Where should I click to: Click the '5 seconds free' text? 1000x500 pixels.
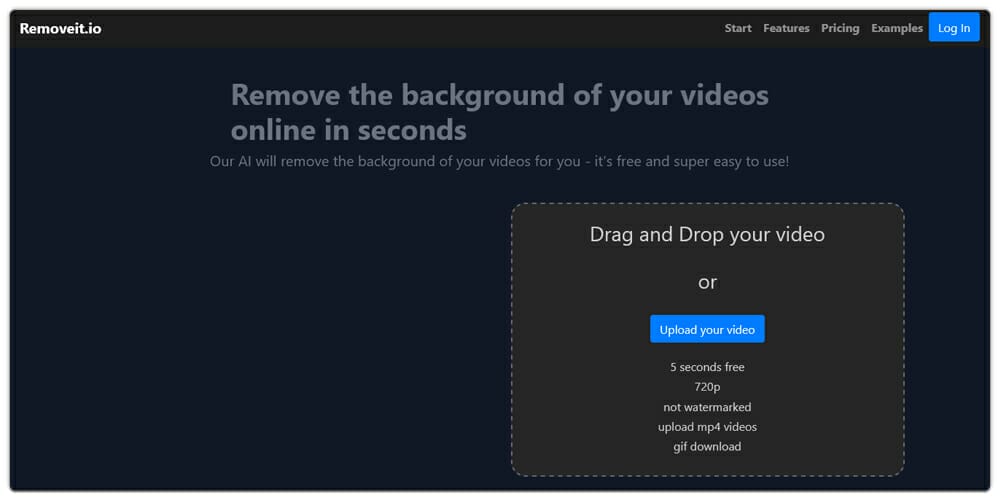point(707,367)
